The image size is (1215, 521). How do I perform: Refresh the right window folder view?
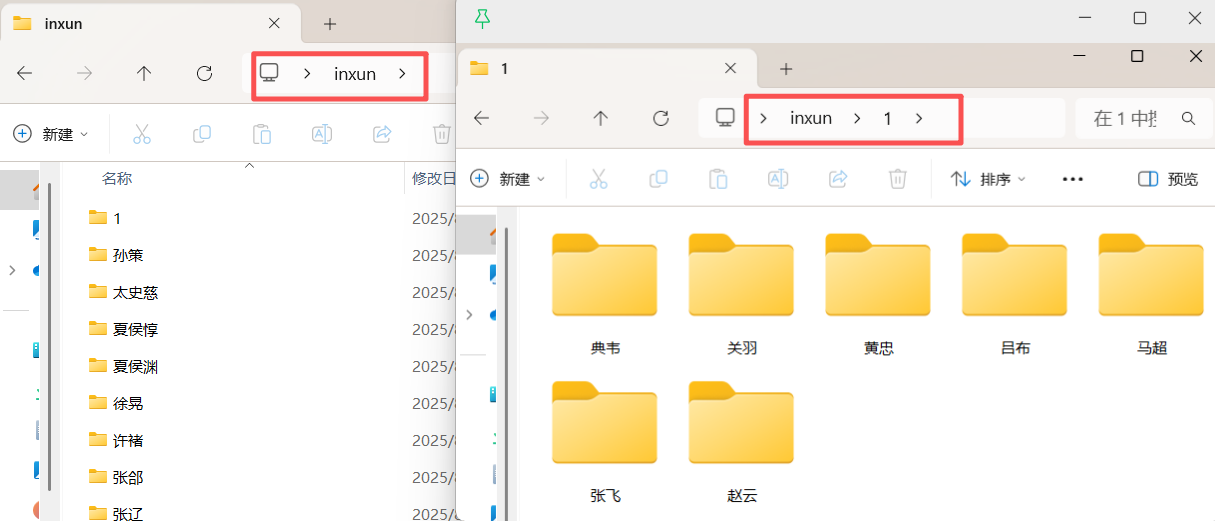(x=660, y=118)
